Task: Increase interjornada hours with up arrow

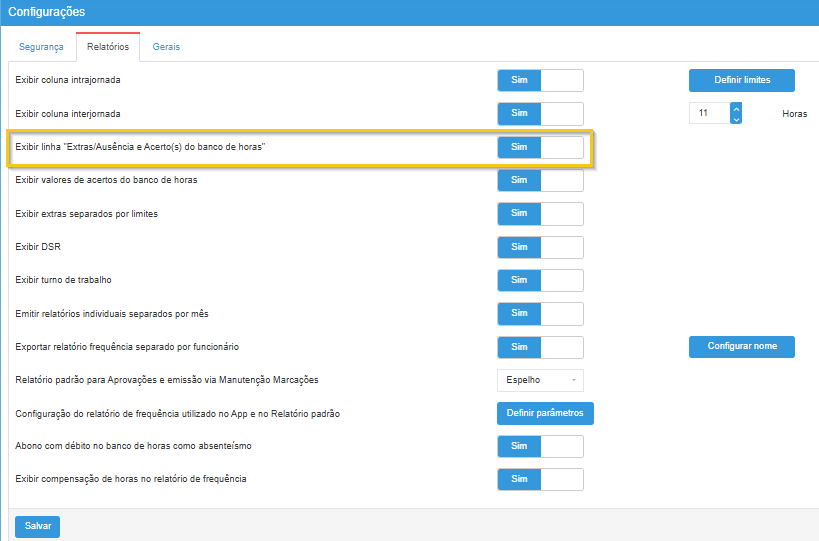Action: [x=736, y=108]
